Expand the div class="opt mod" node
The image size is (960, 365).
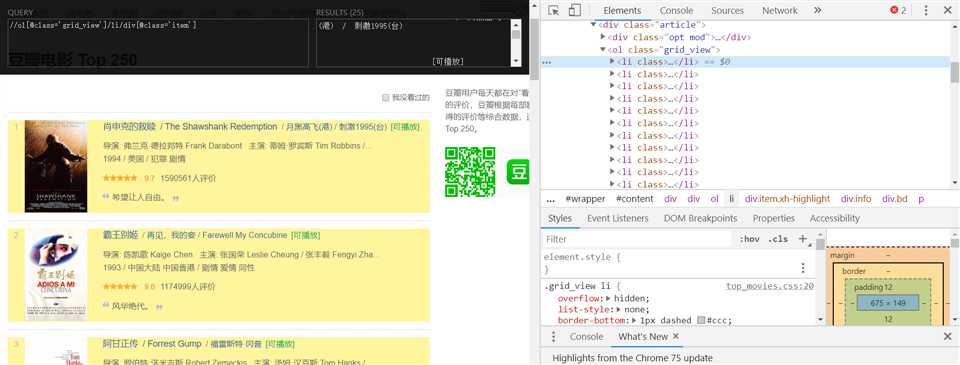[602, 37]
